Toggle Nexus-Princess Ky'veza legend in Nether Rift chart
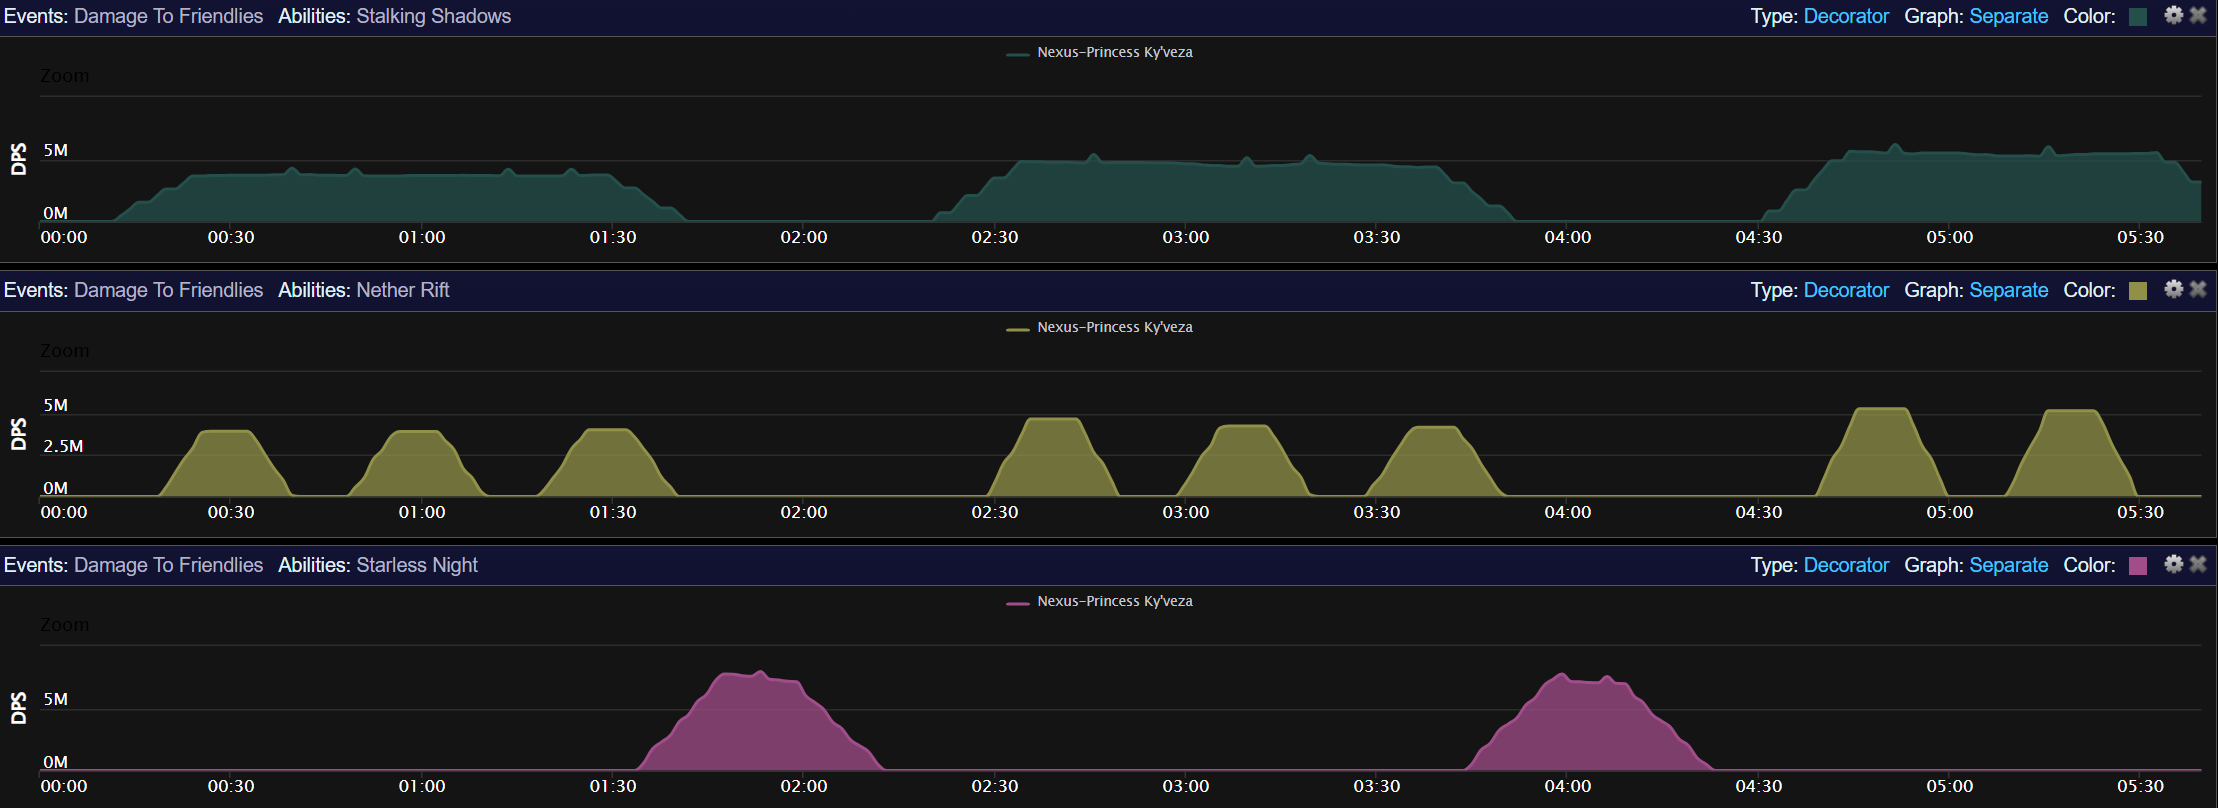The image size is (2218, 808). pyautogui.click(x=1100, y=328)
